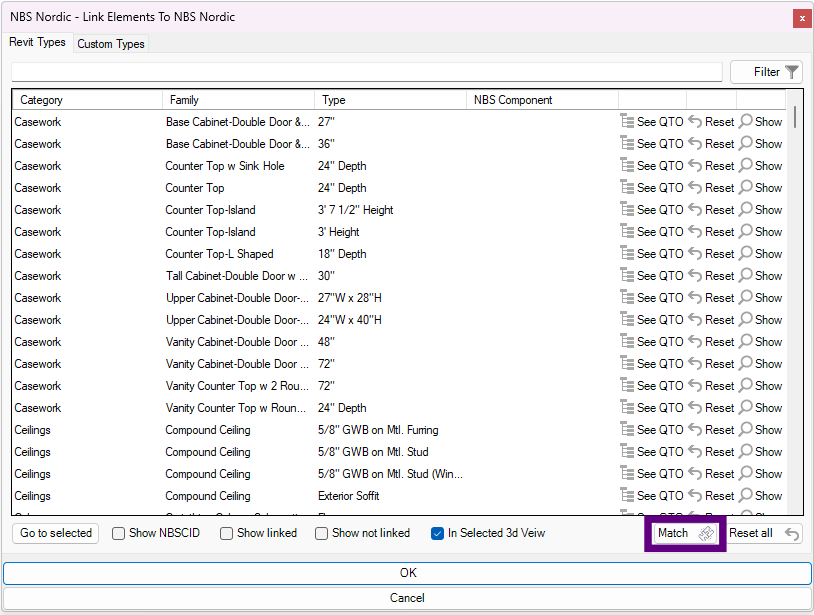Focus the filter text input field
The height and width of the screenshot is (615, 814).
367,72
